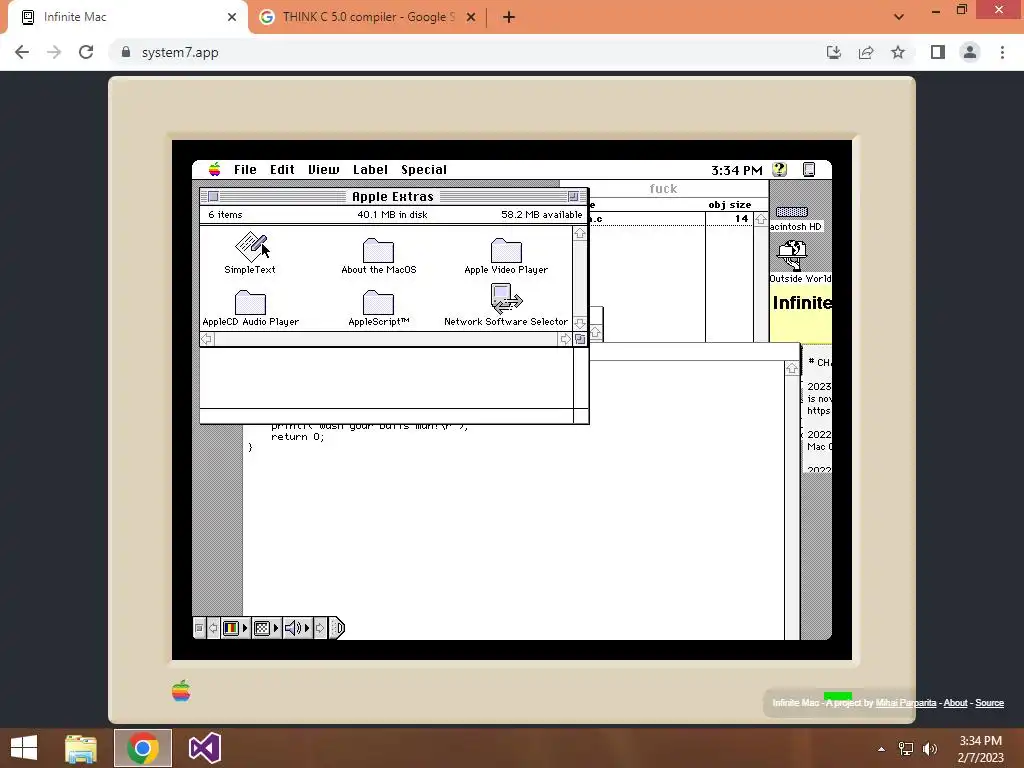Open Chrome tab search dropdown chevron
The width and height of the screenshot is (1024, 768).
[899, 17]
